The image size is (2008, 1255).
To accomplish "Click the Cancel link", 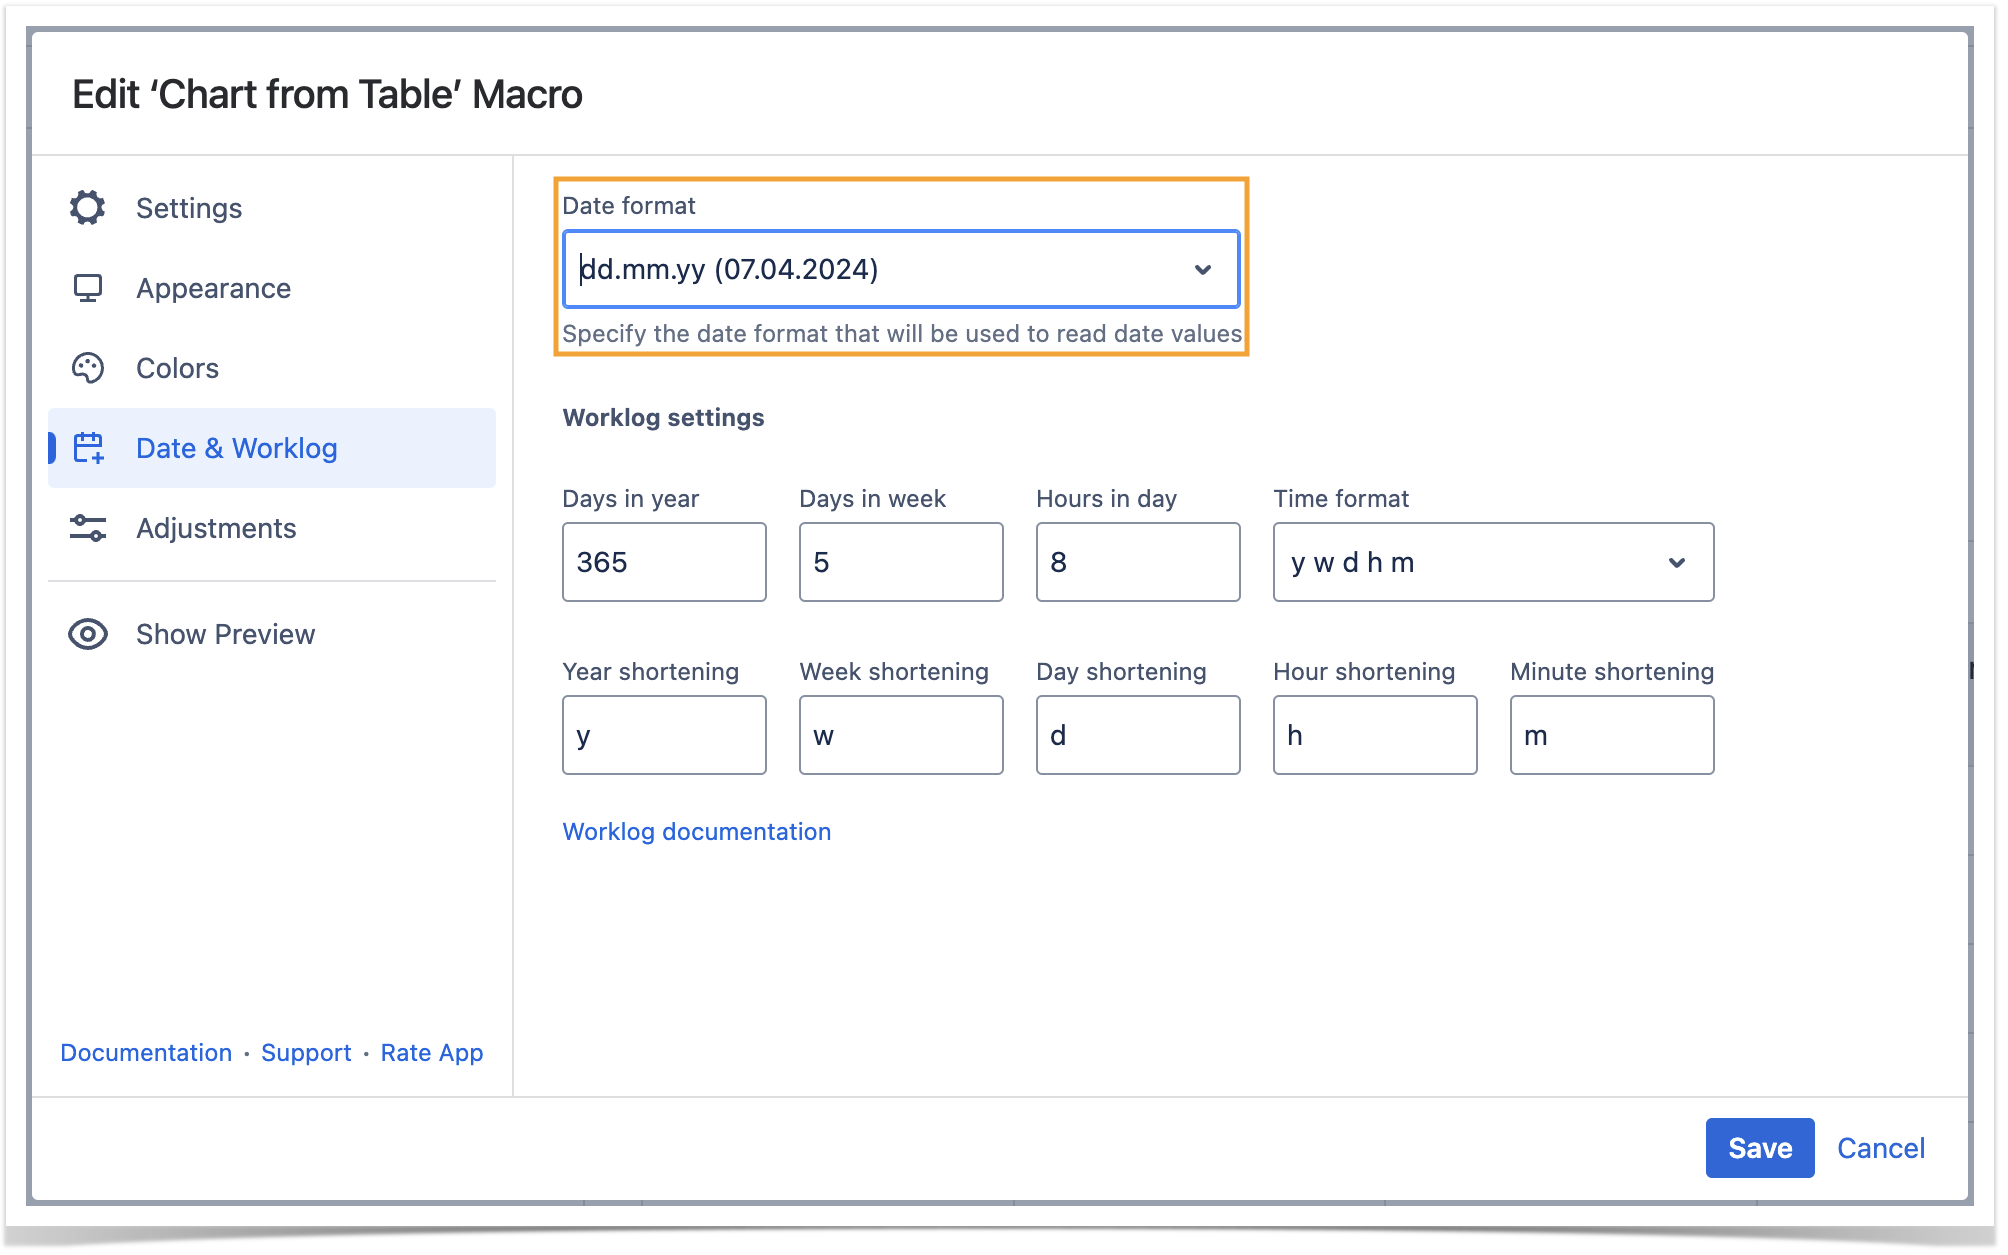I will tap(1880, 1148).
